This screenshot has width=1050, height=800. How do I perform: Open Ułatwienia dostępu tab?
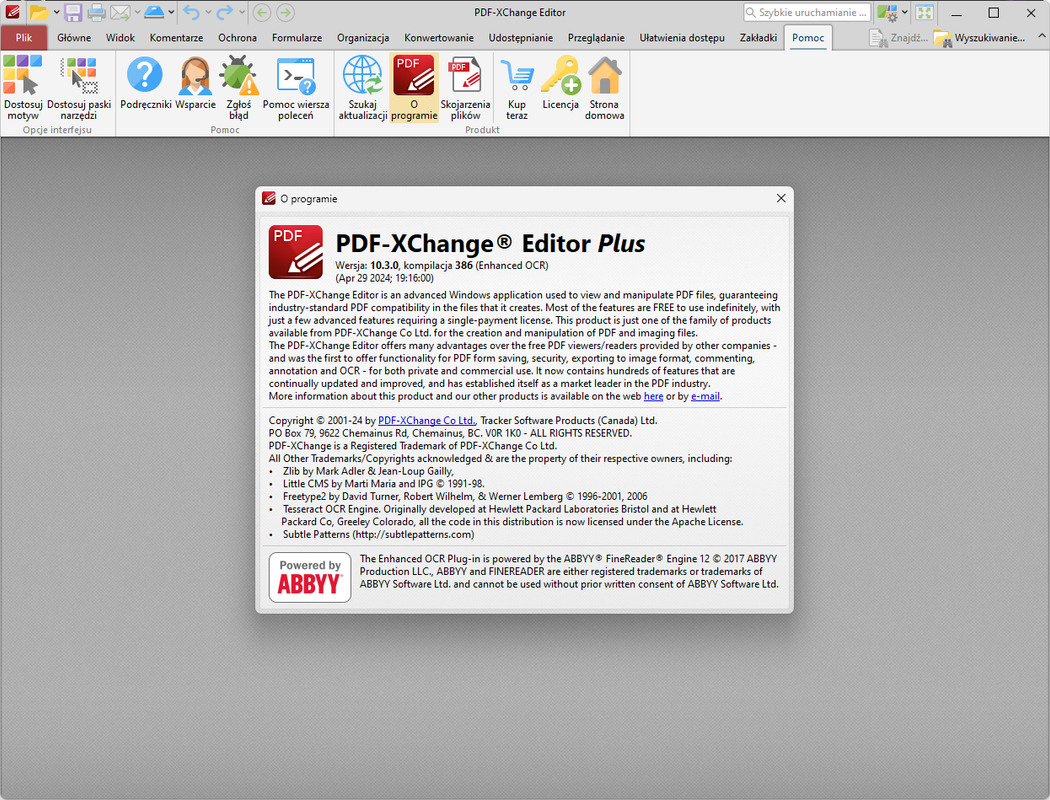pos(682,38)
